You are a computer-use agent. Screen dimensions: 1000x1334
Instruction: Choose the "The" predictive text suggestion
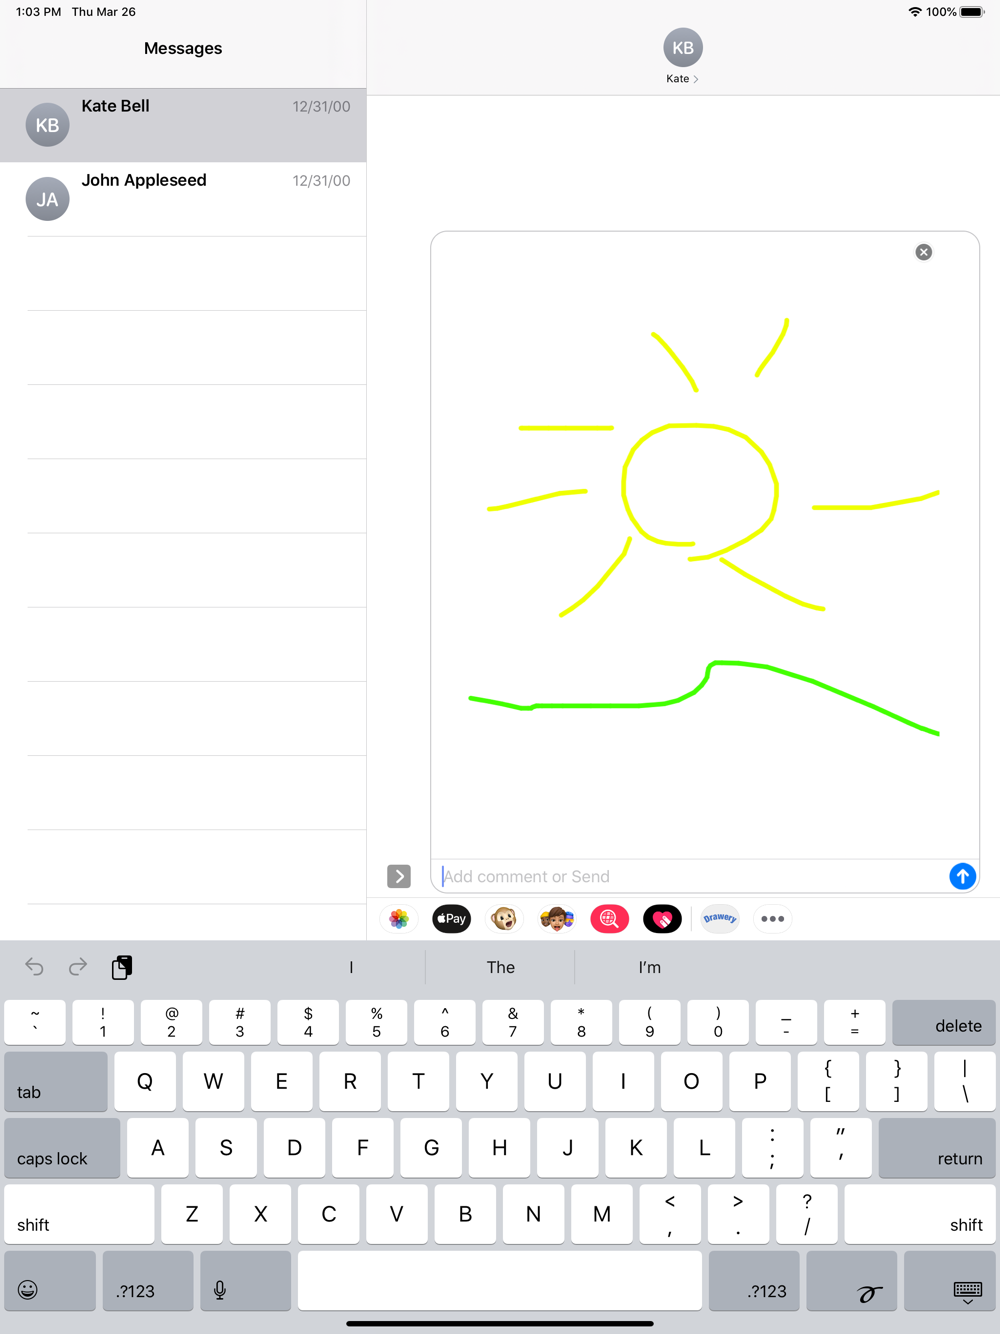(x=500, y=967)
